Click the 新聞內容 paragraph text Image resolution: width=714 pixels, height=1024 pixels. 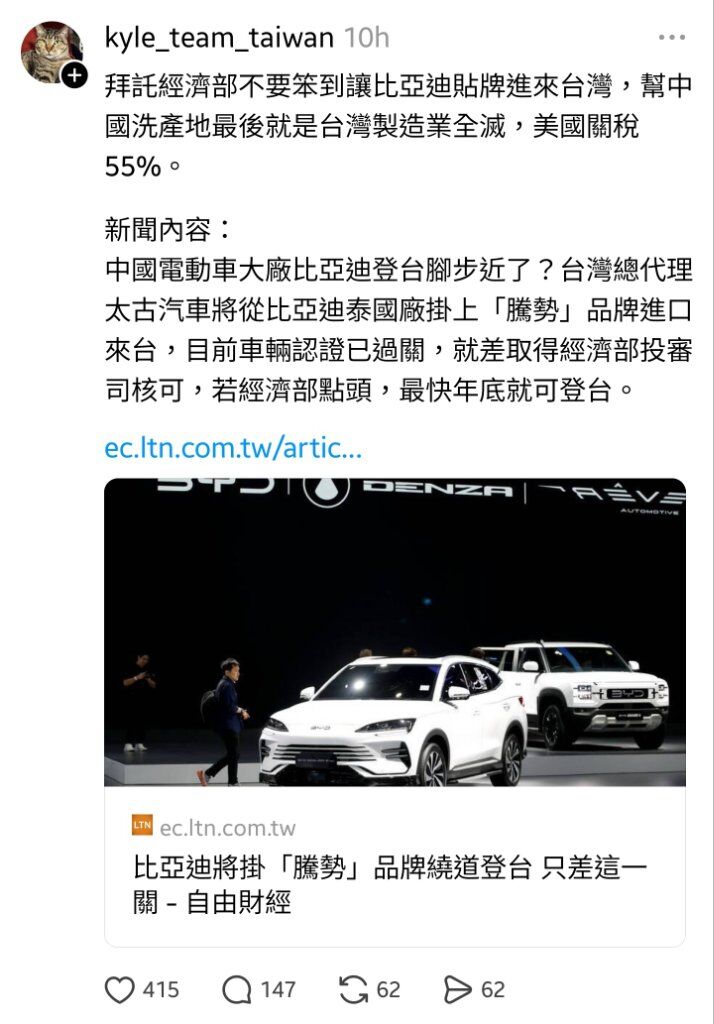[398, 310]
